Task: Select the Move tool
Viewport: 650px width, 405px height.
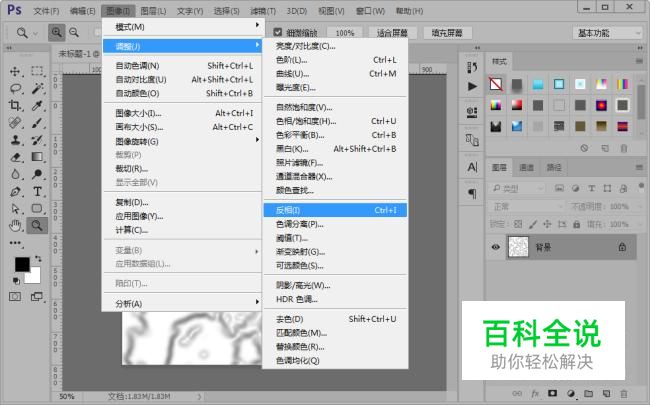Action: tap(15, 71)
